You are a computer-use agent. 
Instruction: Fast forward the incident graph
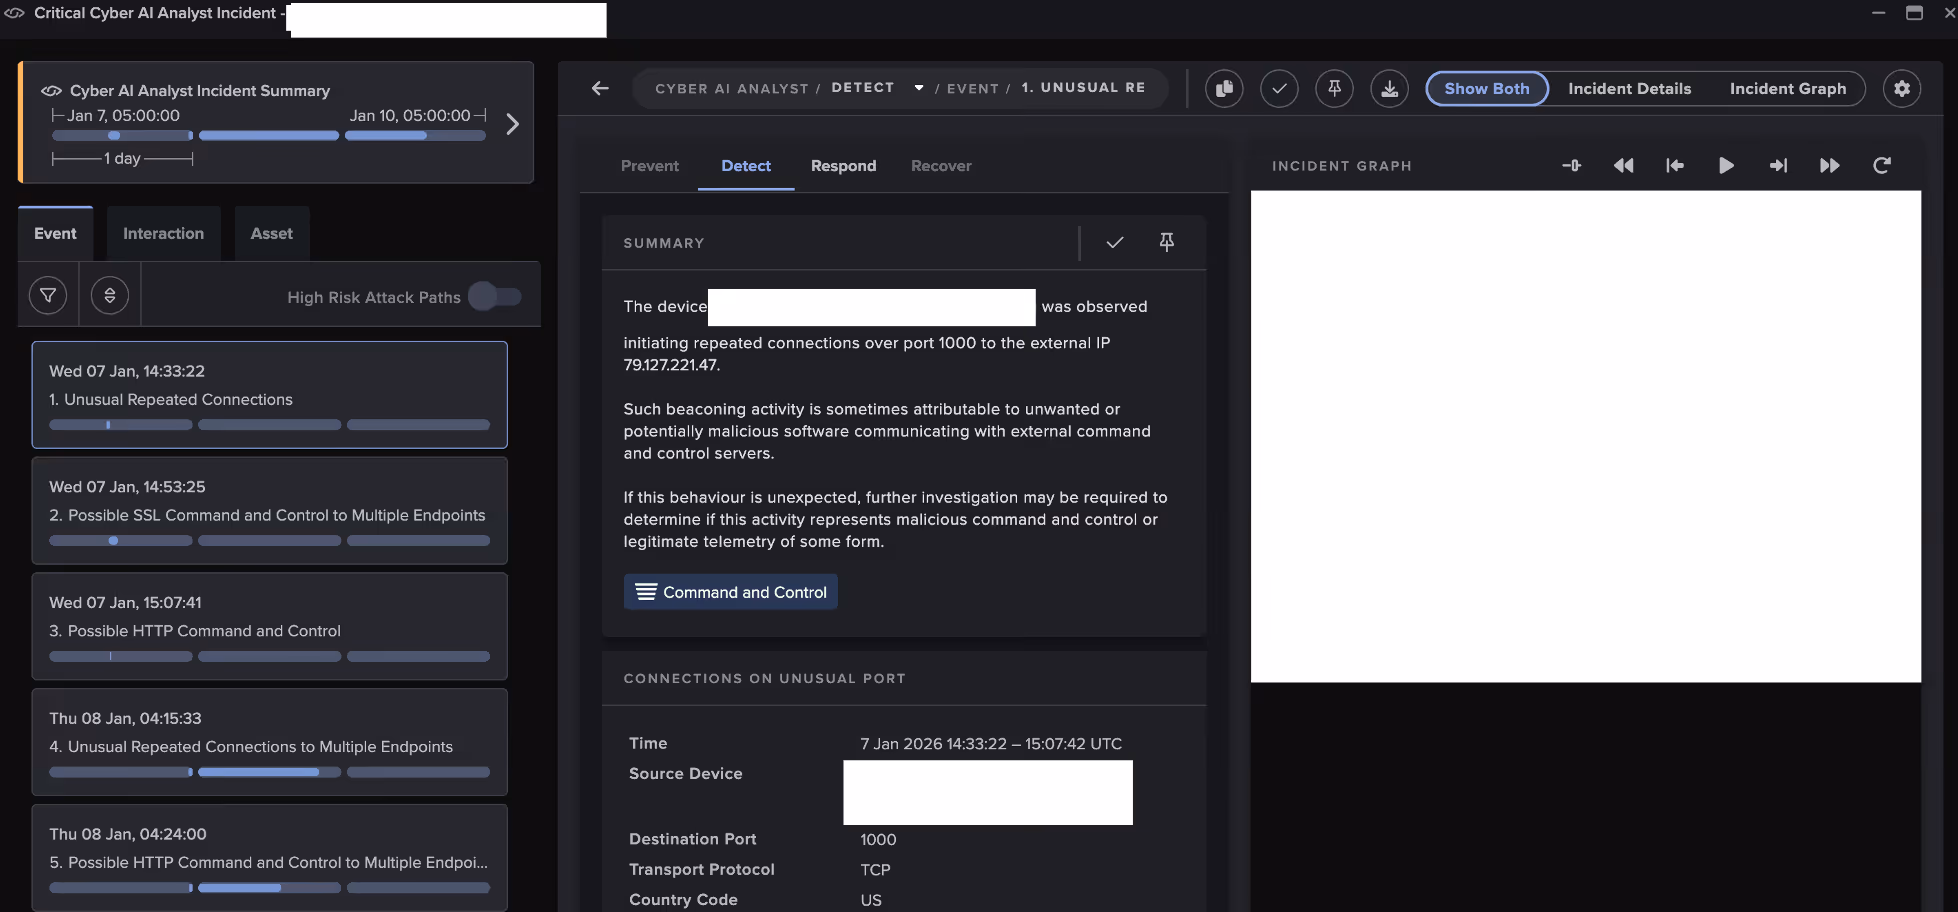(x=1830, y=165)
